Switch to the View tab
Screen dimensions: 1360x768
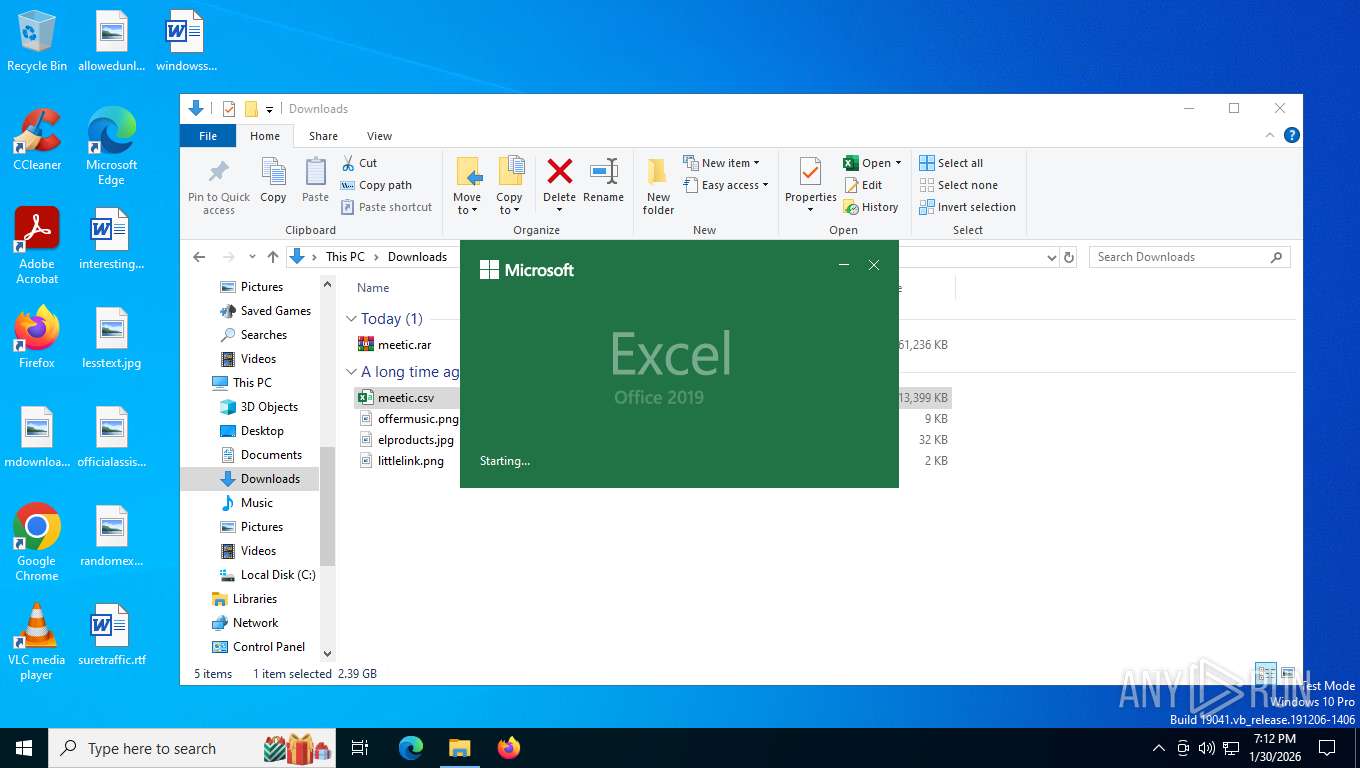tap(379, 136)
